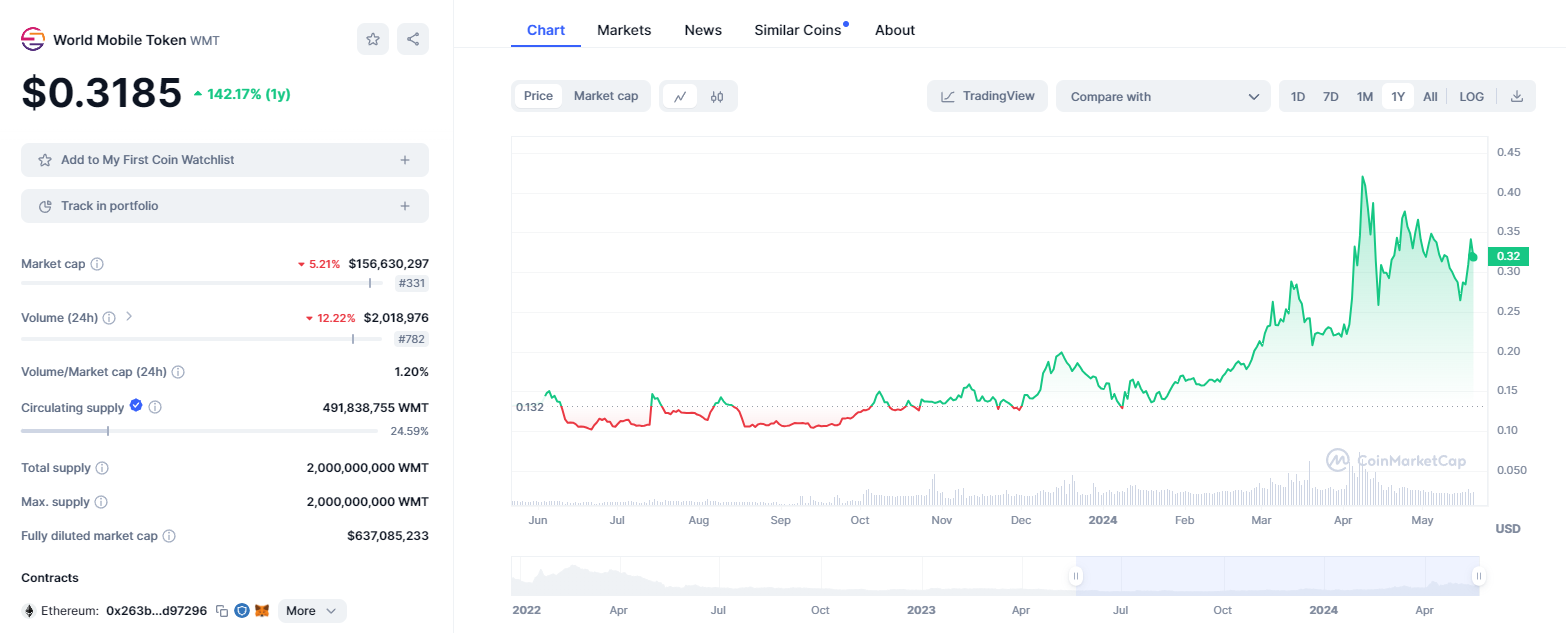Switch to the candlestick chart icon

click(x=717, y=96)
